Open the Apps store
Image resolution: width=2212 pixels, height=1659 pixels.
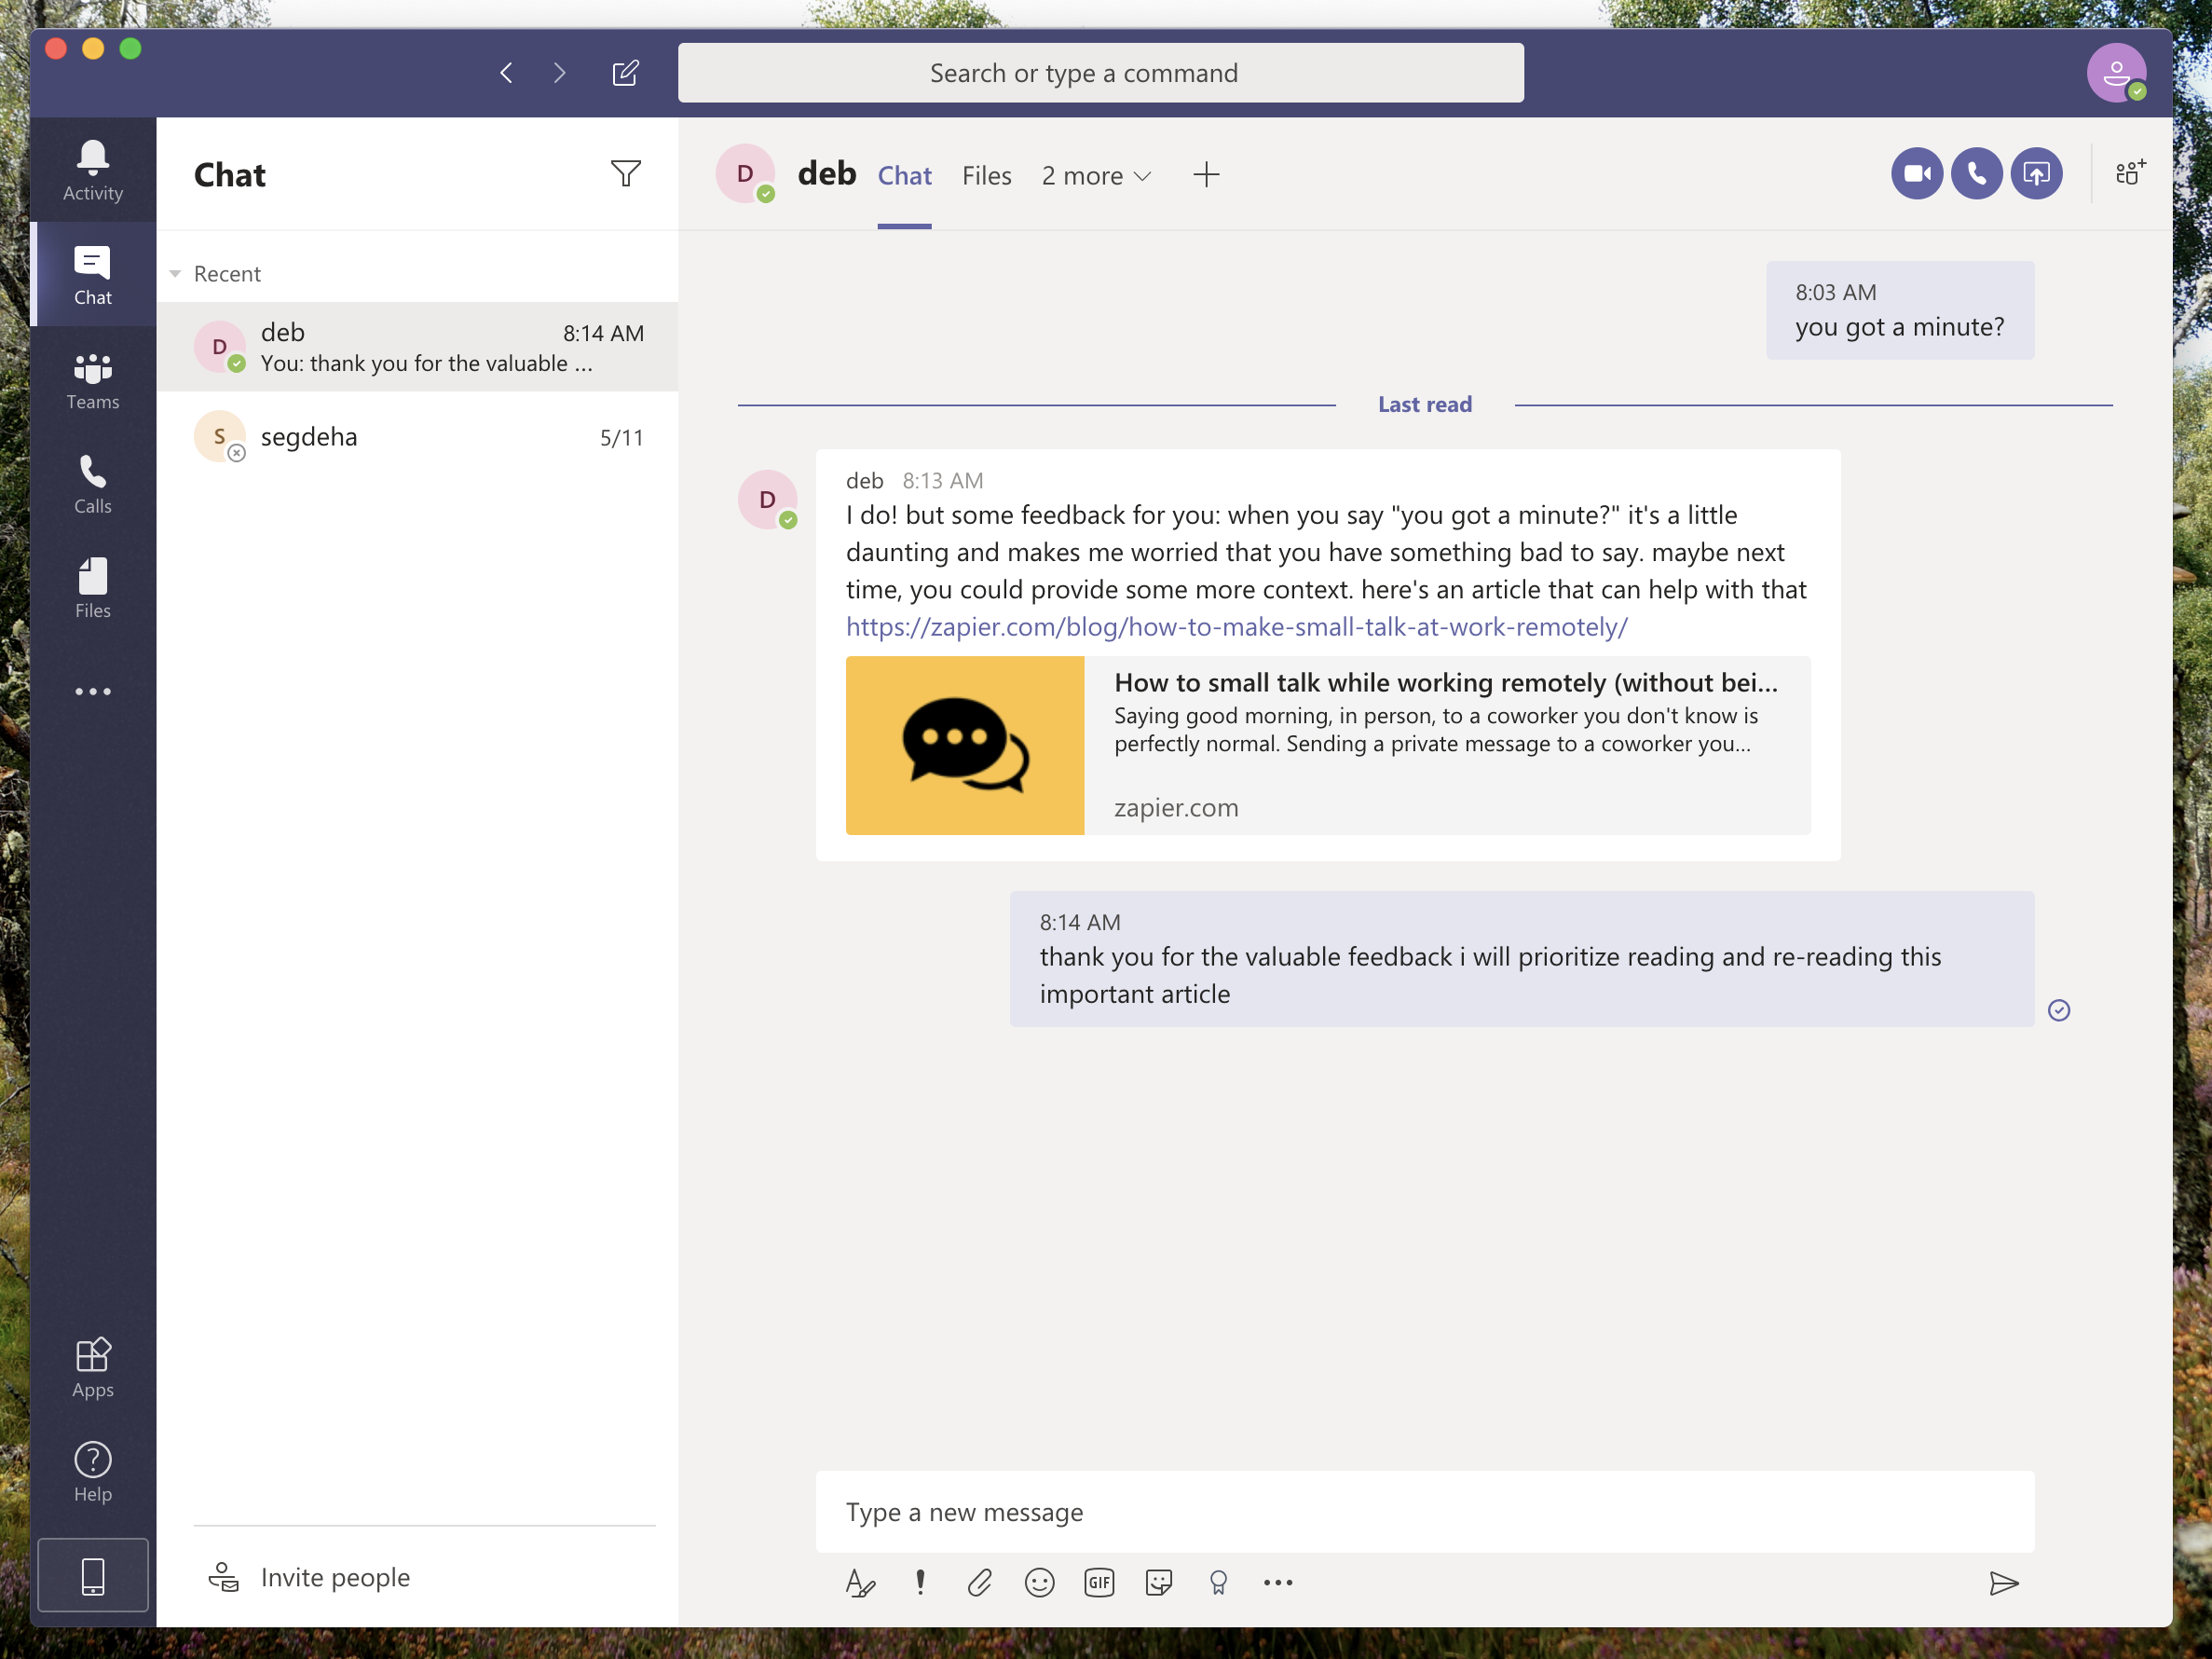pos(93,1367)
